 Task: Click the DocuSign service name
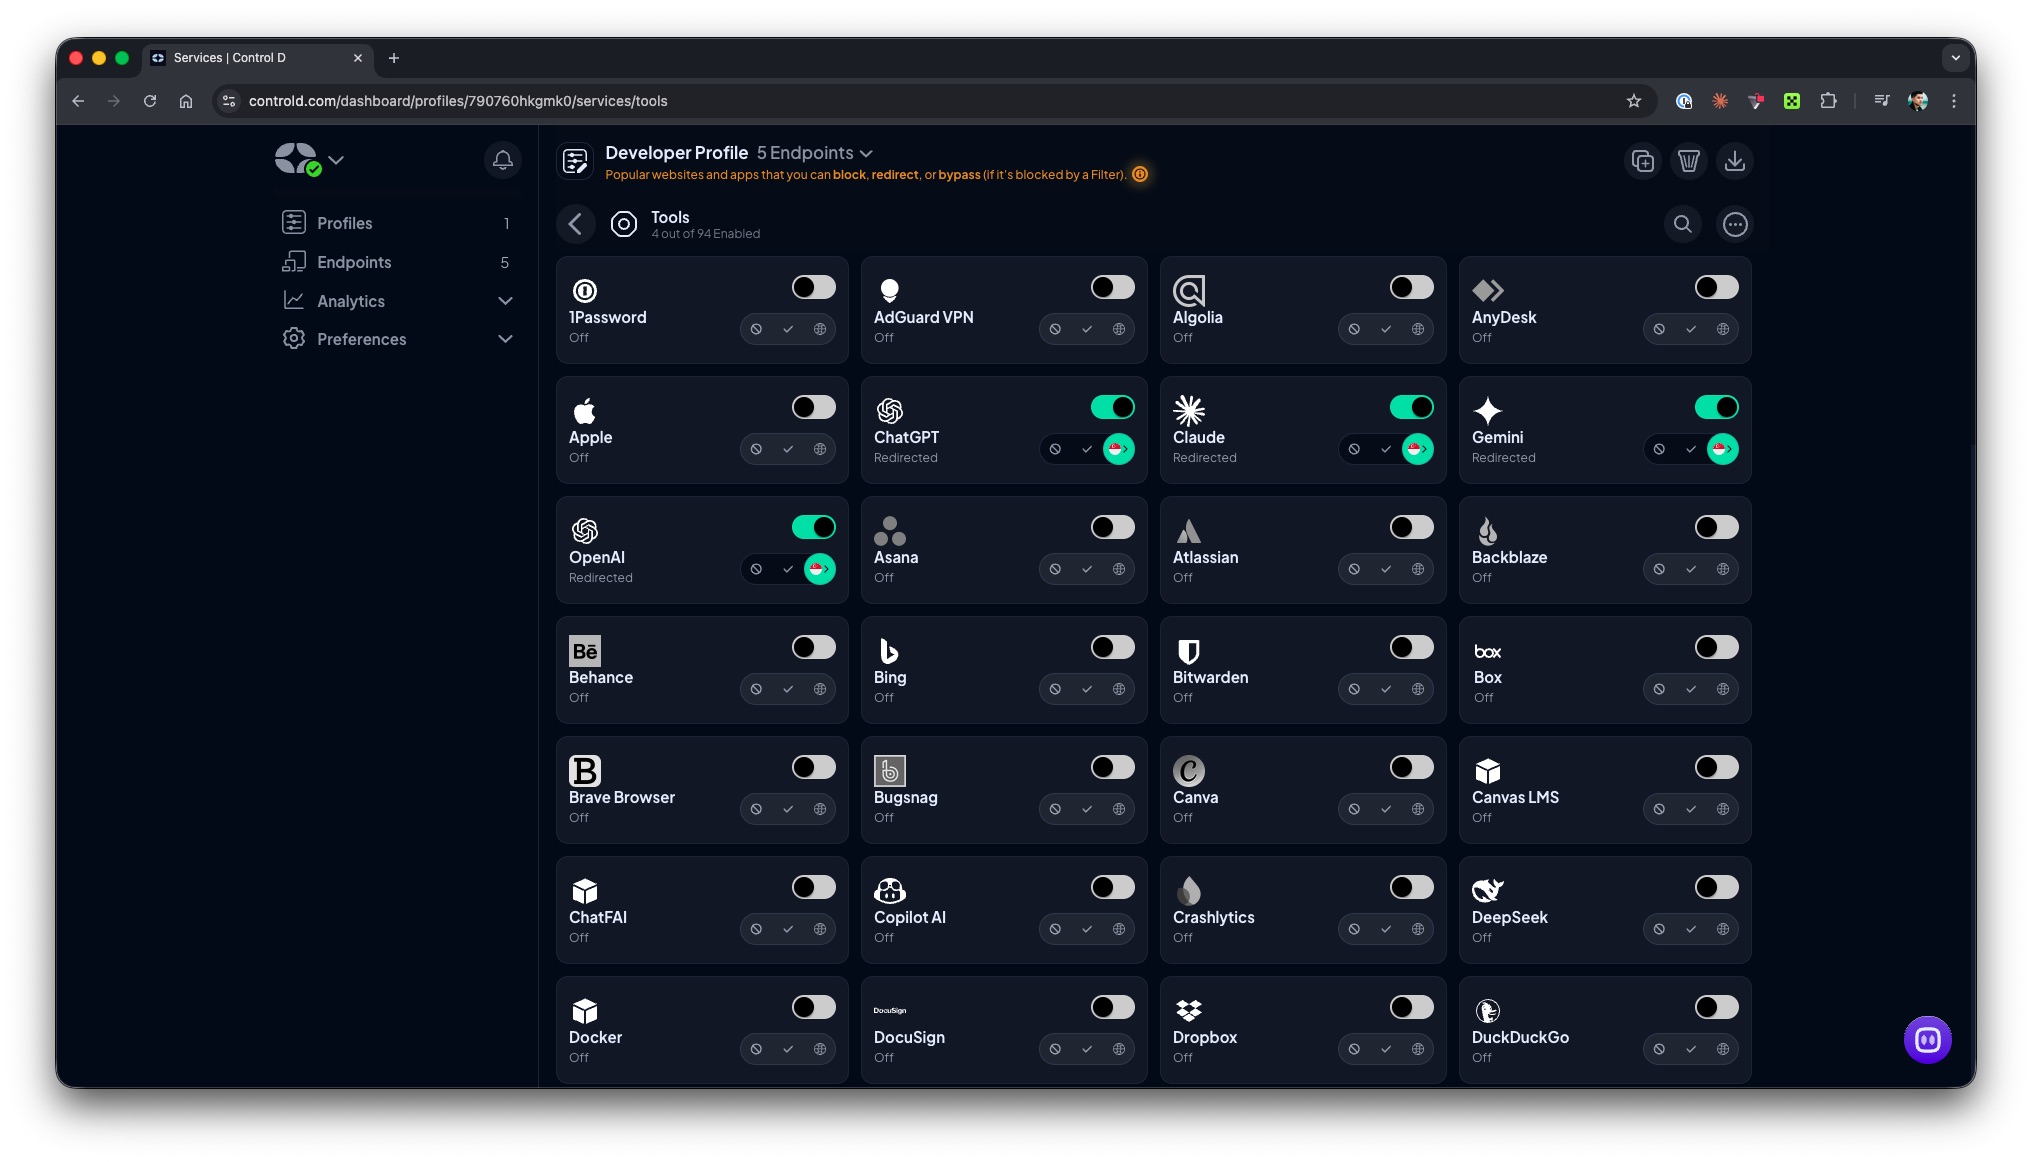[x=909, y=1038]
